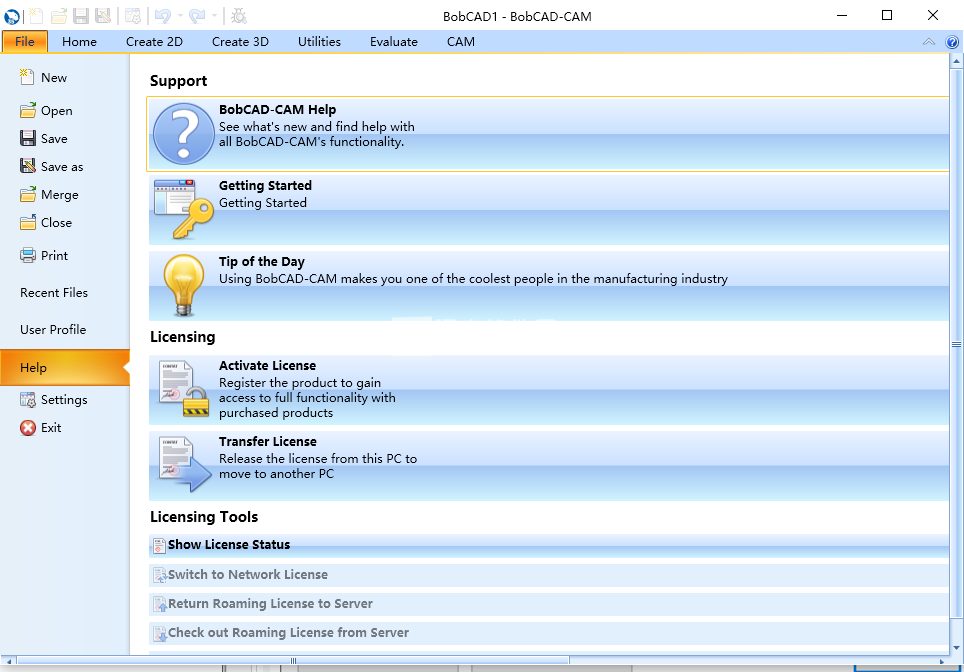
Task: Click the BobCAD-CAM Help question mark icon
Action: (183, 133)
